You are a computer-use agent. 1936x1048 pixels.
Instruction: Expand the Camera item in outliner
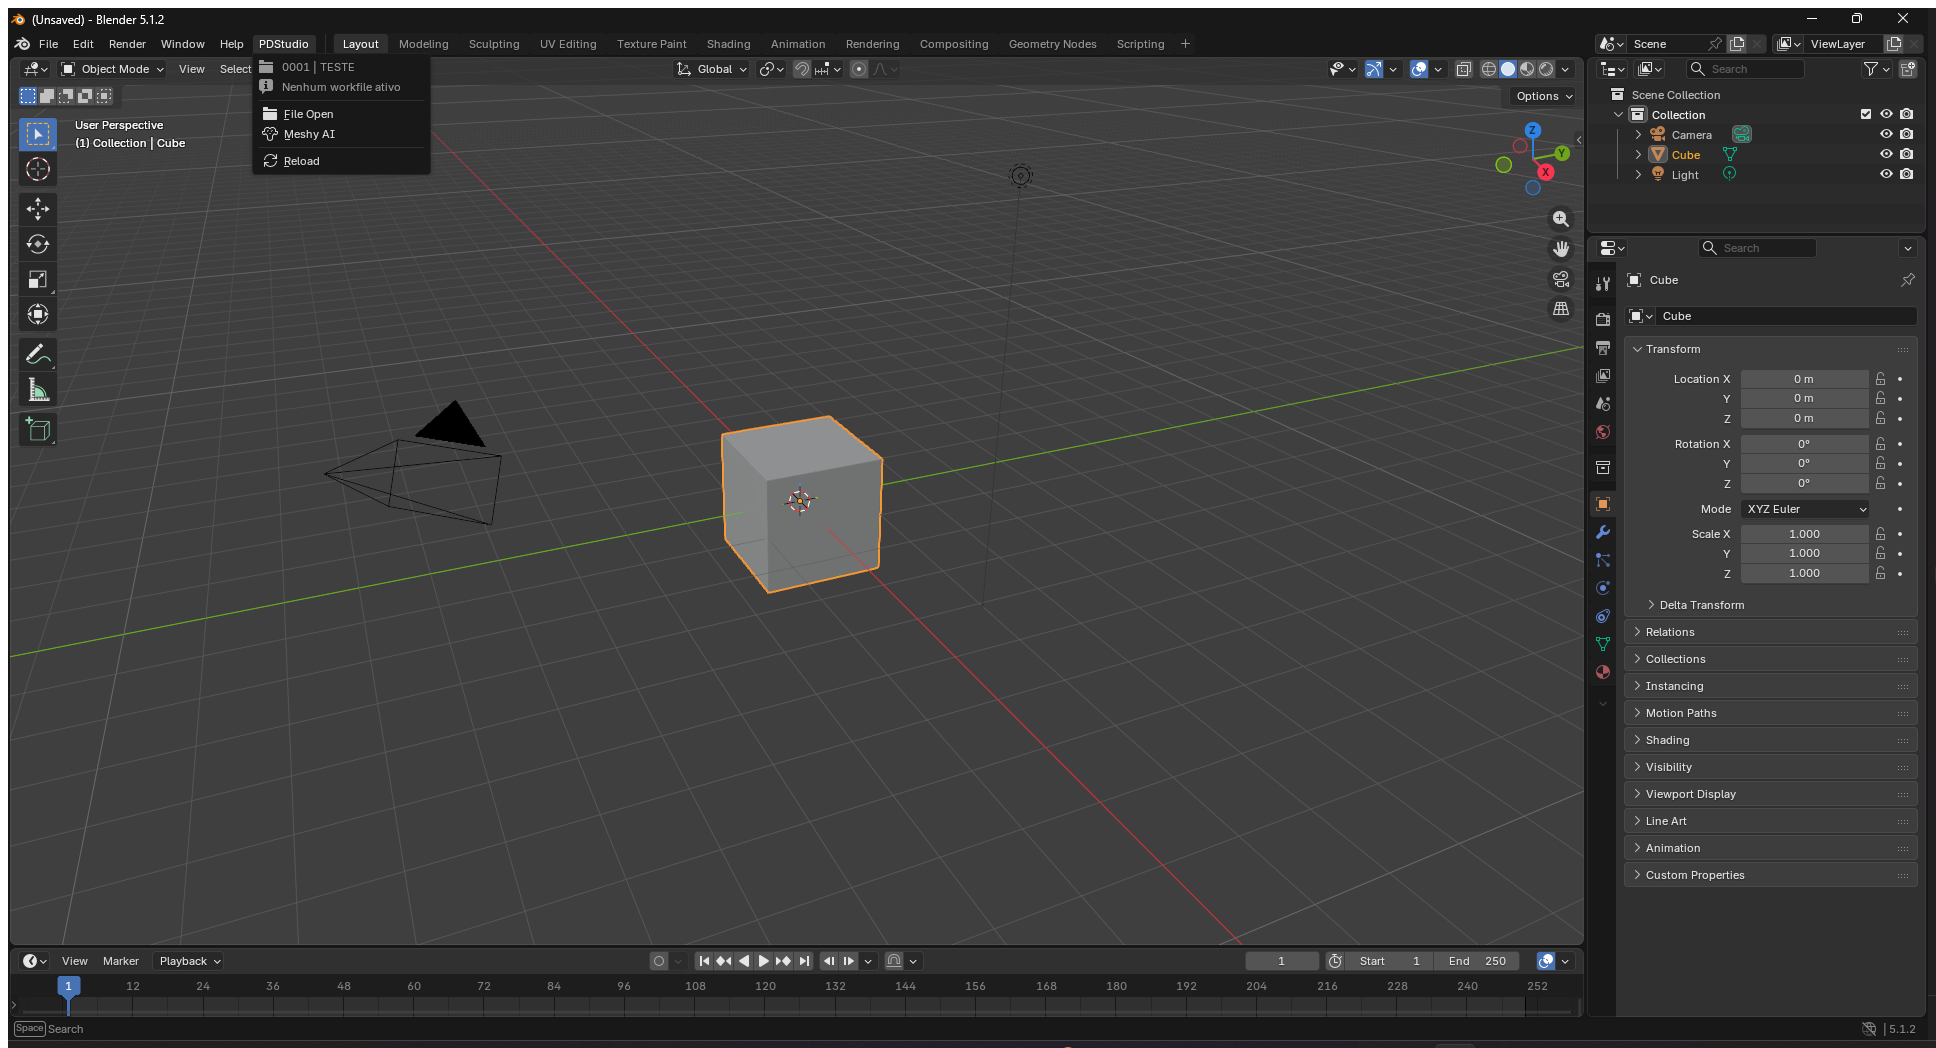click(1638, 134)
